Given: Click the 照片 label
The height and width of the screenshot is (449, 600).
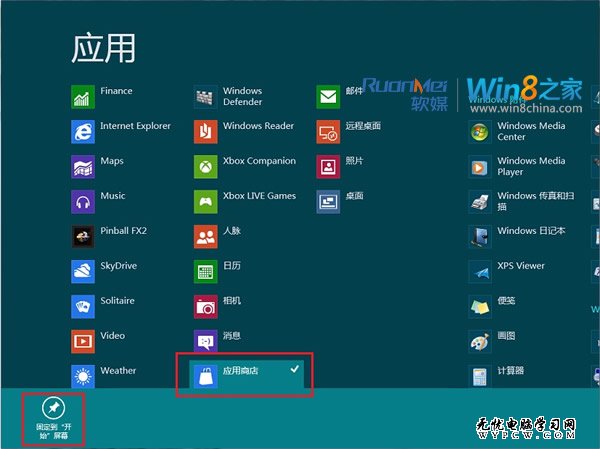Looking at the screenshot, I should pyautogui.click(x=354, y=161).
